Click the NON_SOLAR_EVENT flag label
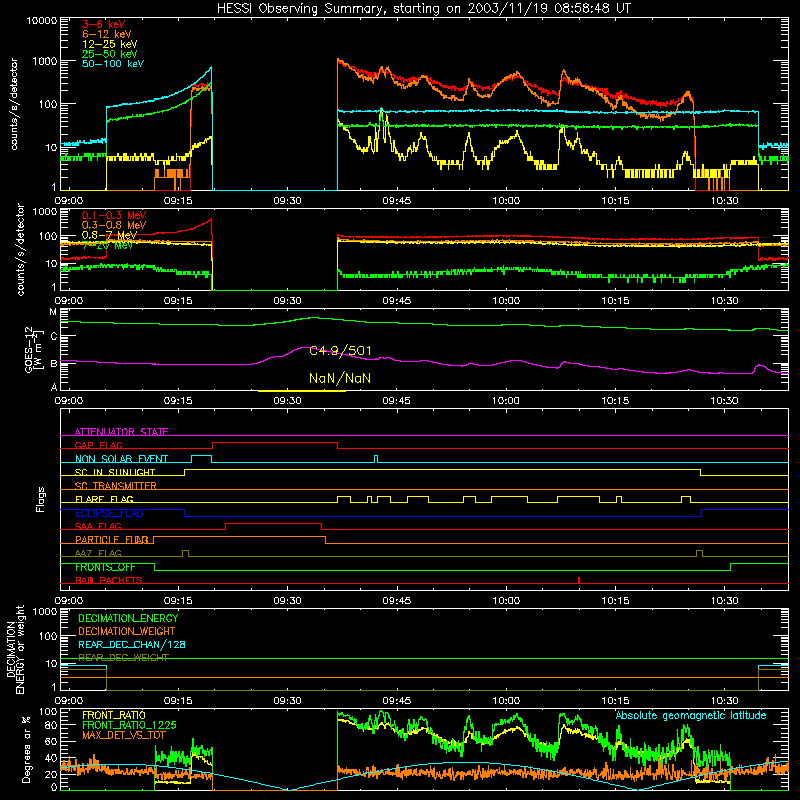The width and height of the screenshot is (800, 800). tap(121, 459)
